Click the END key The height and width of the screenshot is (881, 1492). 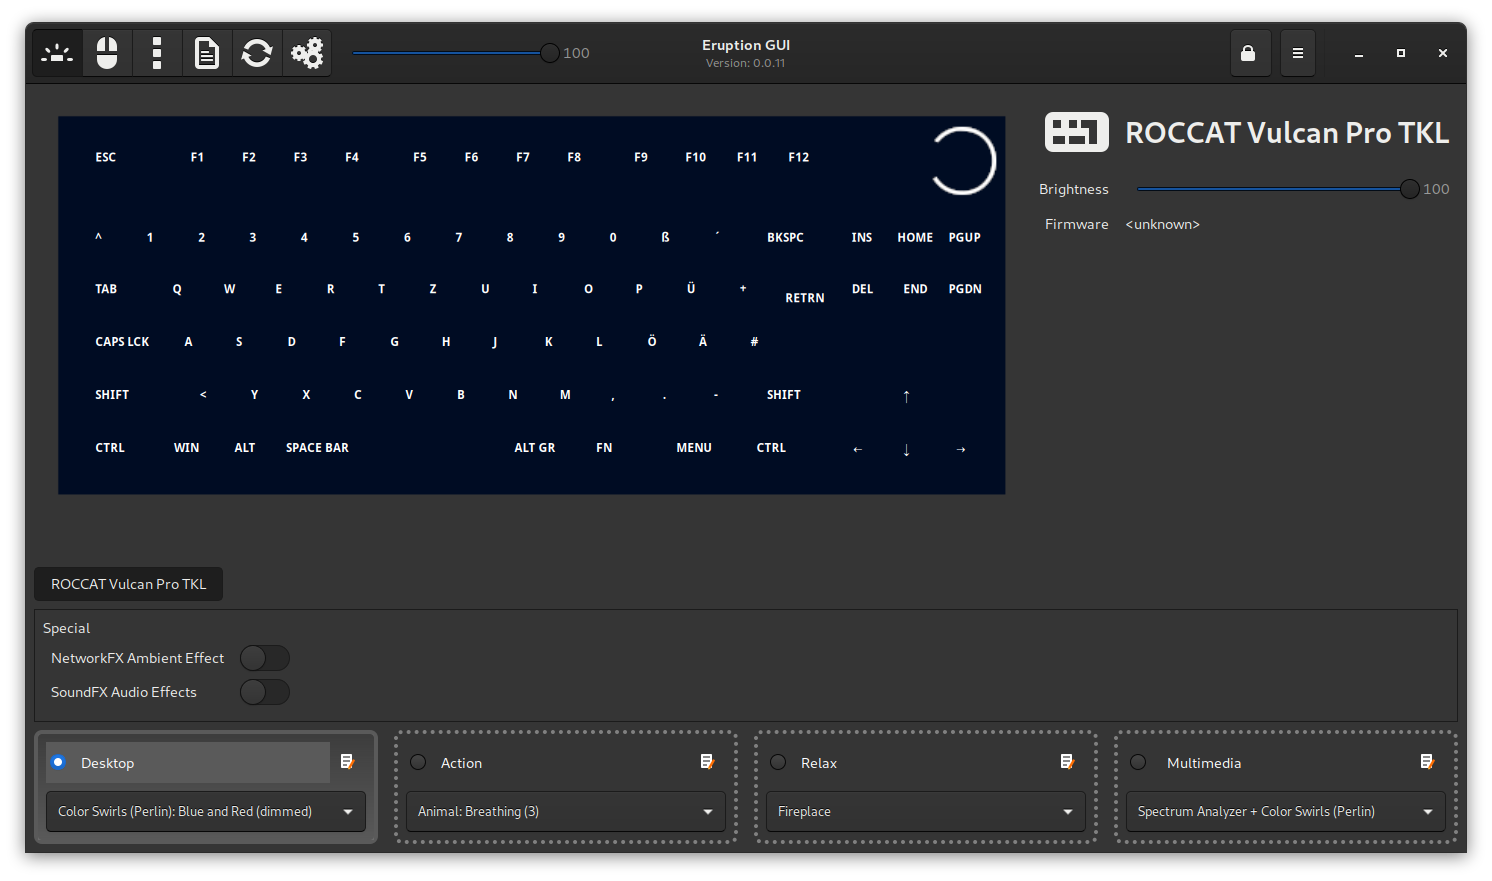pyautogui.click(x=915, y=289)
